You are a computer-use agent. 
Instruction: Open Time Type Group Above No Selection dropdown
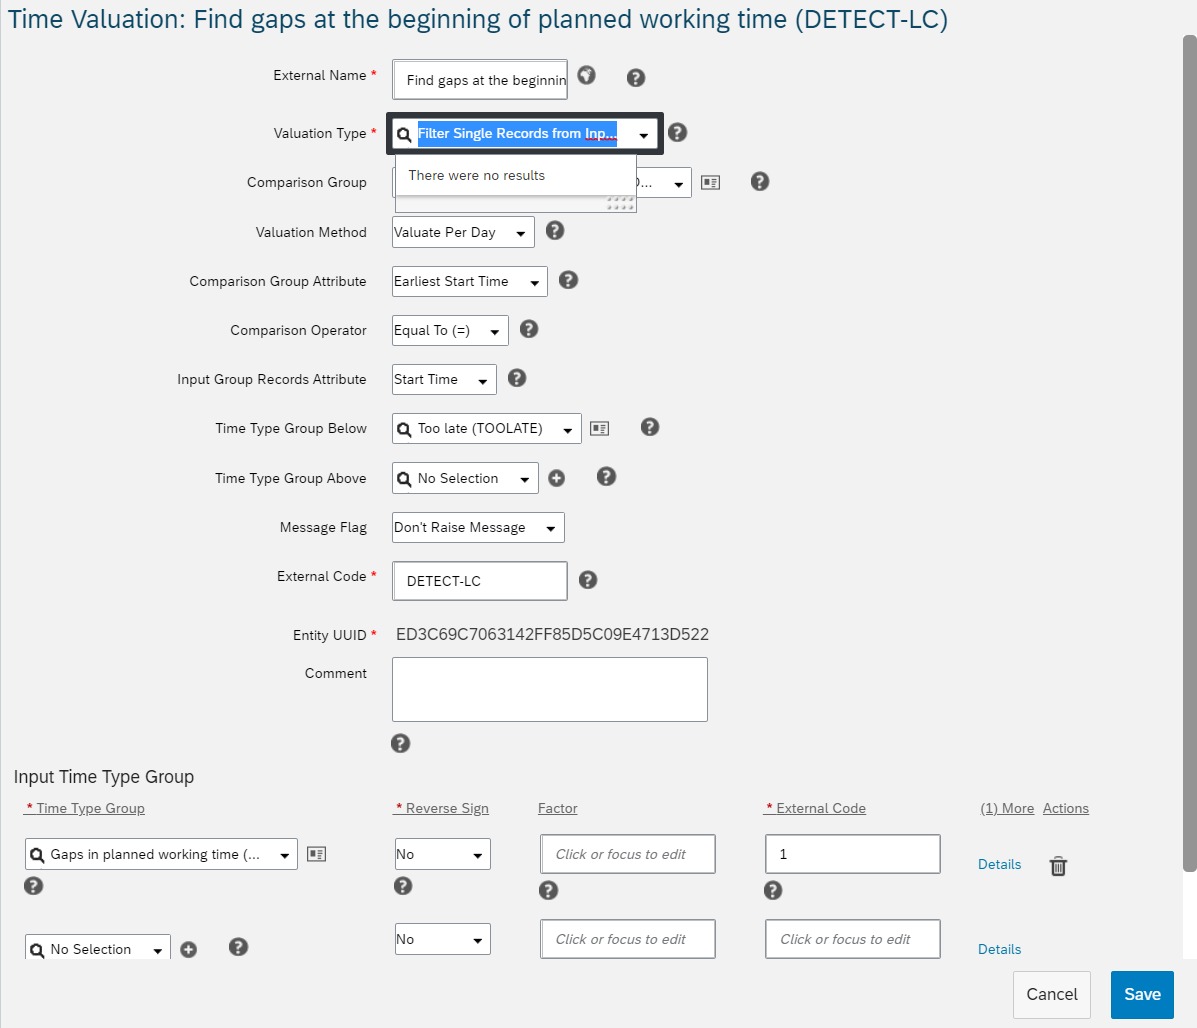pyautogui.click(x=465, y=479)
